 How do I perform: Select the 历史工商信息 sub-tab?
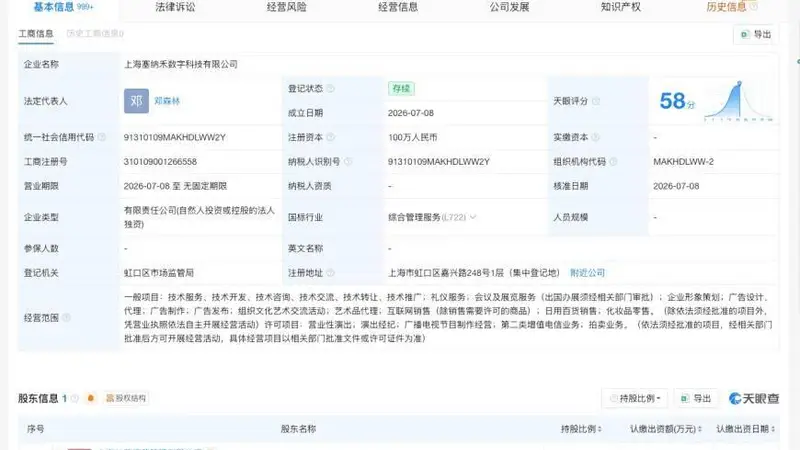[95, 34]
